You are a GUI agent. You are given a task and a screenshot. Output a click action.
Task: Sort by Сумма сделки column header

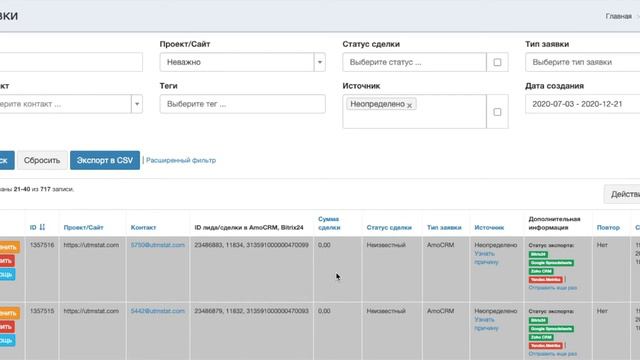329,223
